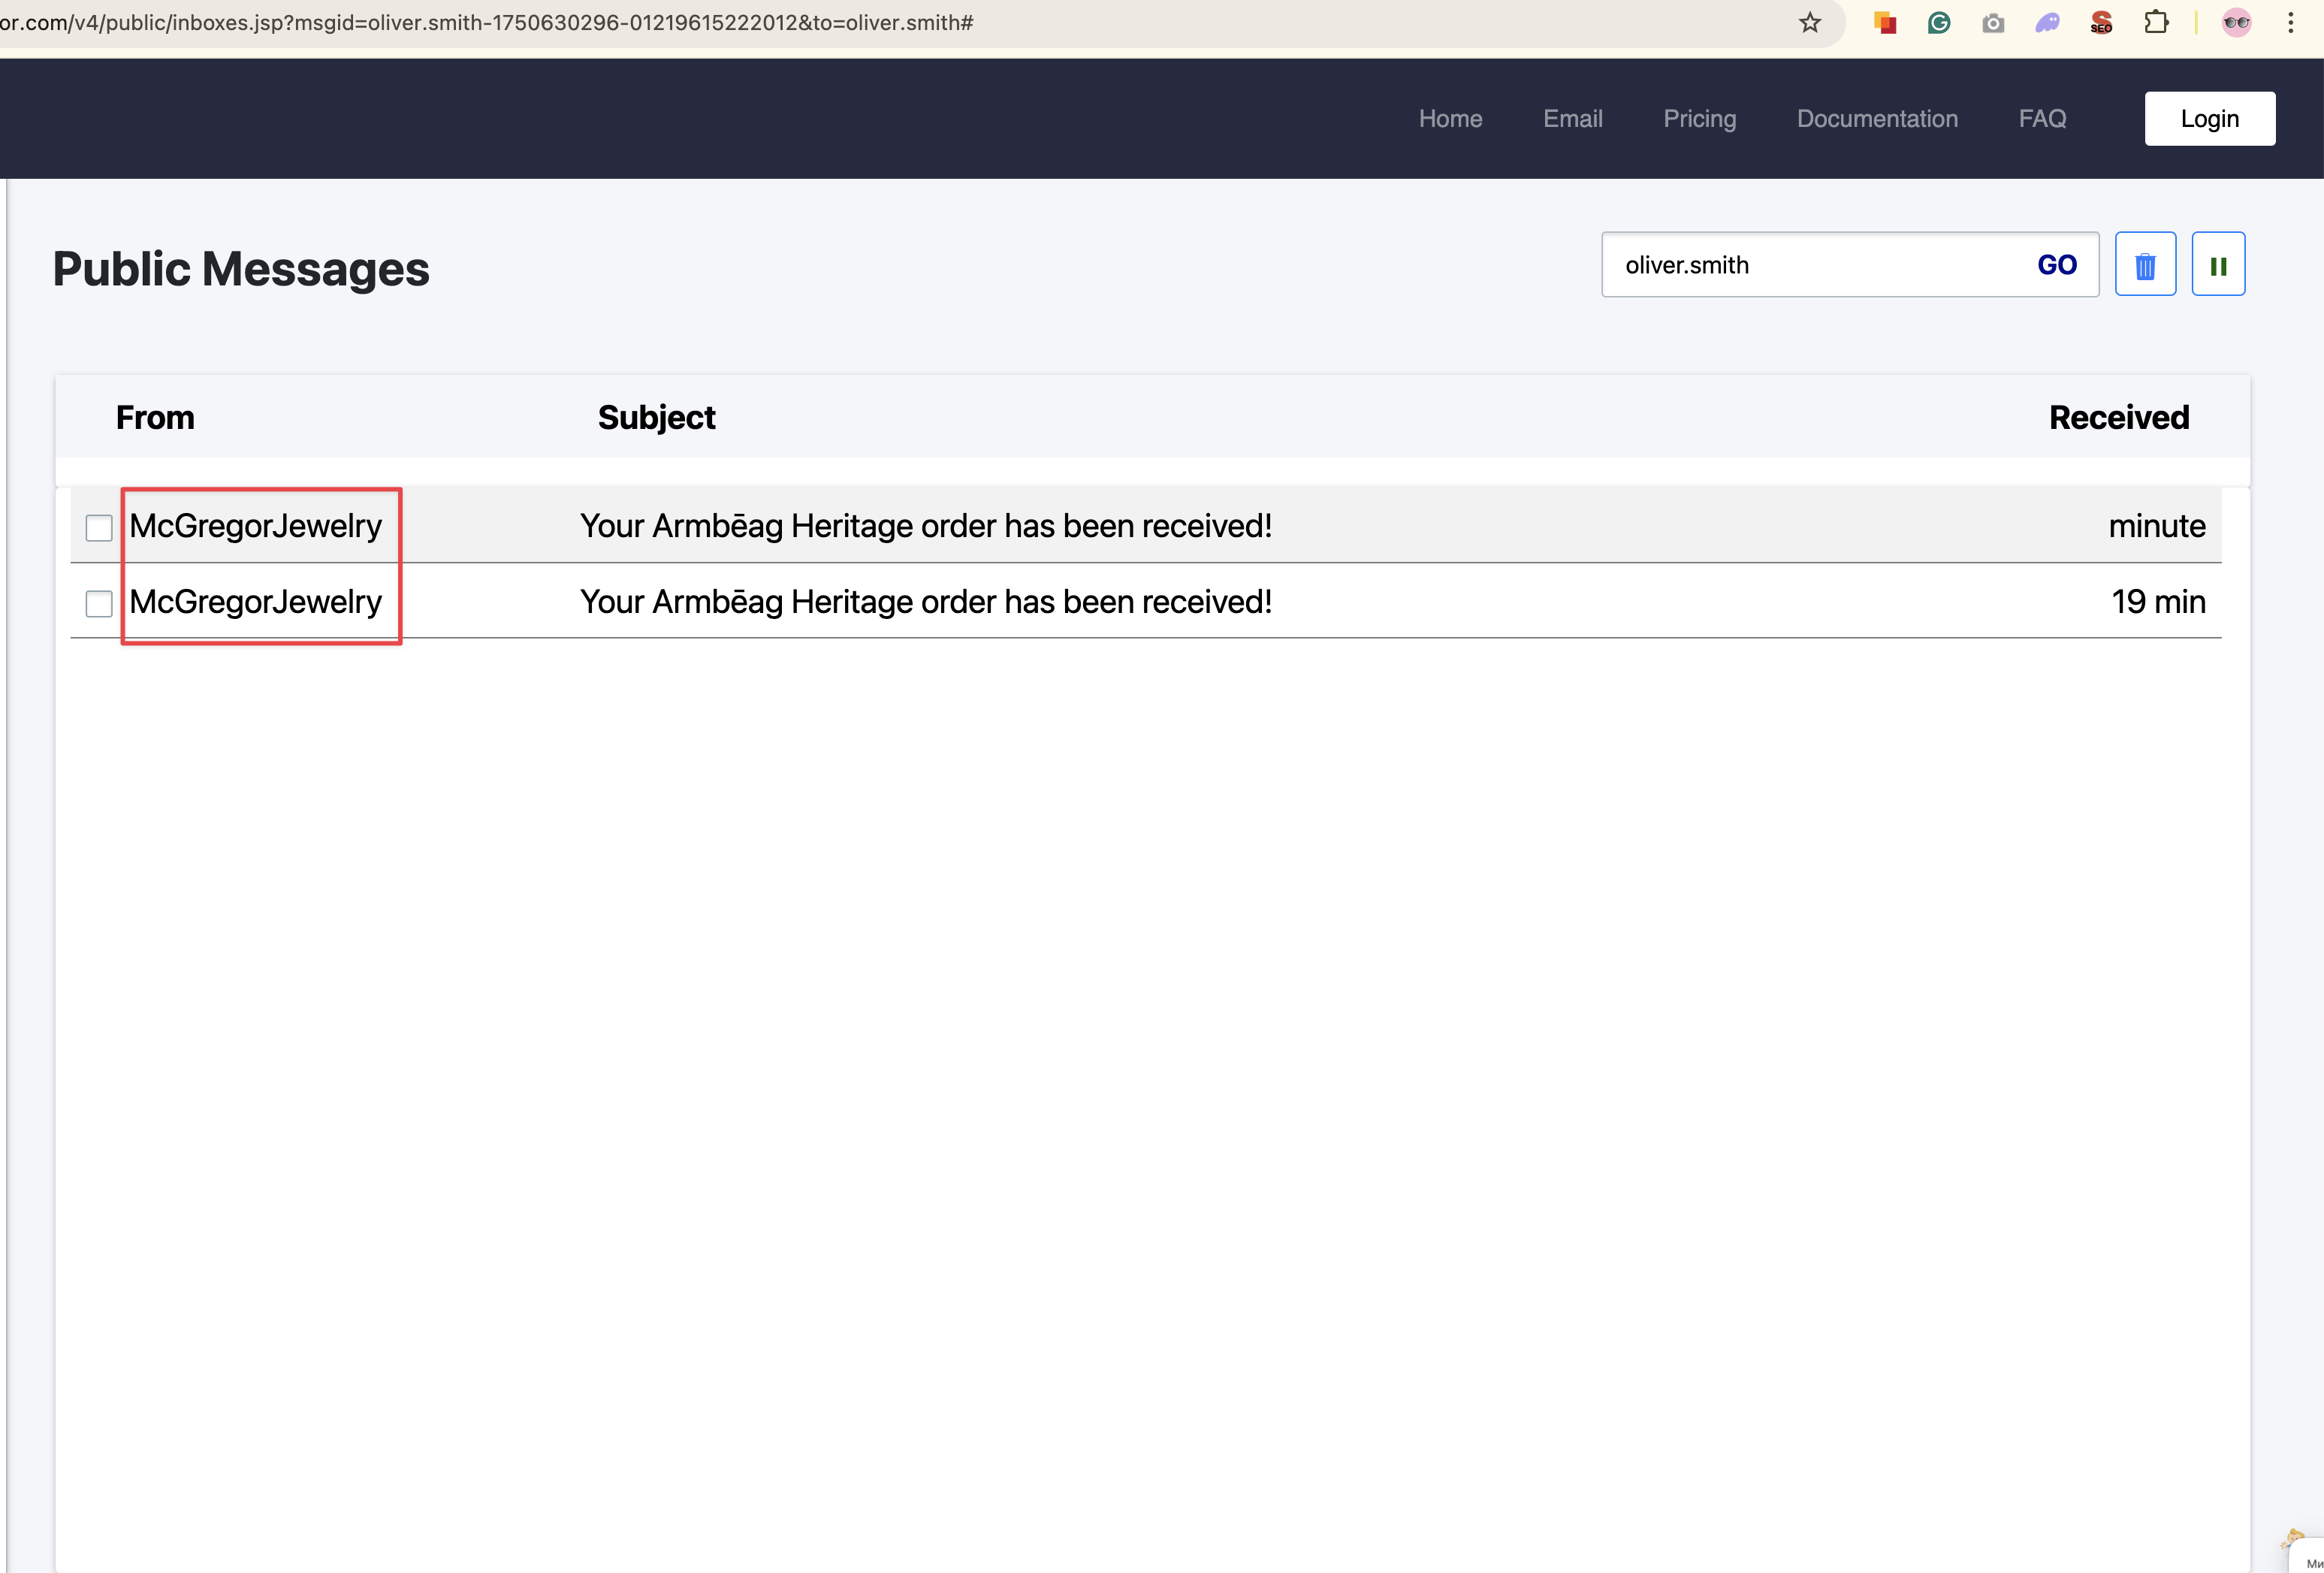Open the Documentation nav item
The image size is (2324, 1573).
click(x=1876, y=119)
